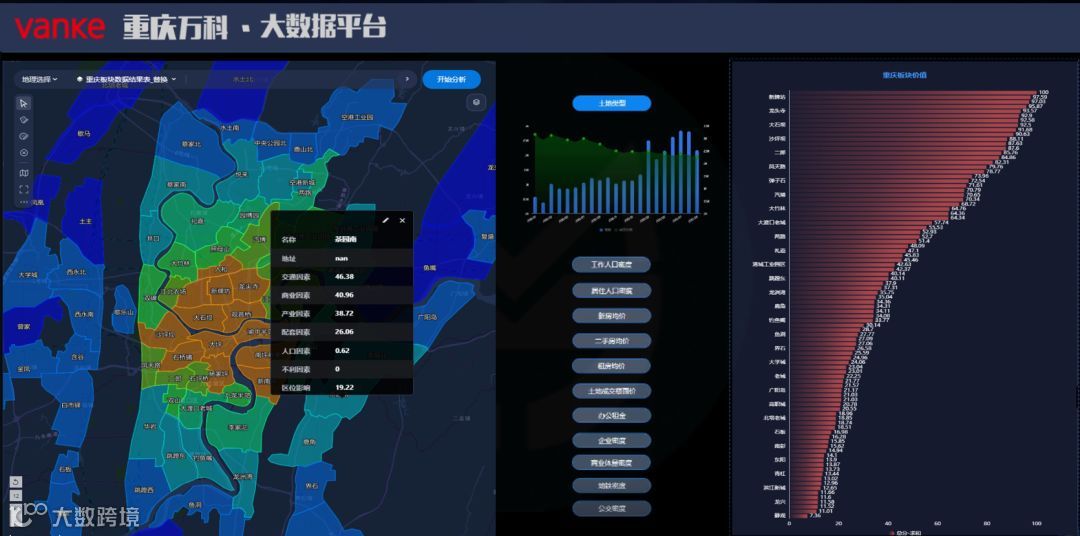Select the 土地类型 button
Image resolution: width=1080 pixels, height=536 pixels.
tap(612, 103)
